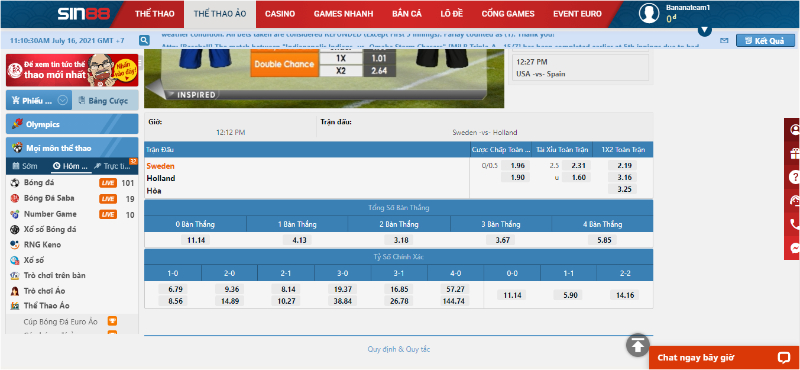Select Sweden handicap odds 1.96
800x370 pixels.
click(x=516, y=165)
